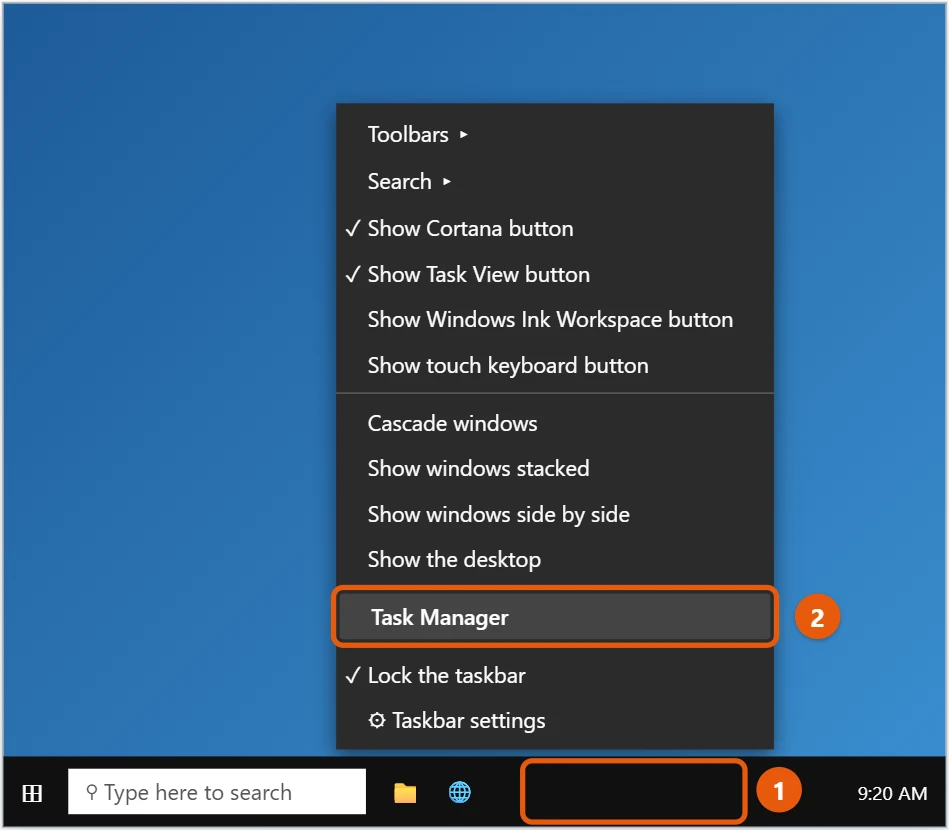Enable Show Windows Ink Workspace button
This screenshot has width=949, height=830.
click(x=555, y=320)
